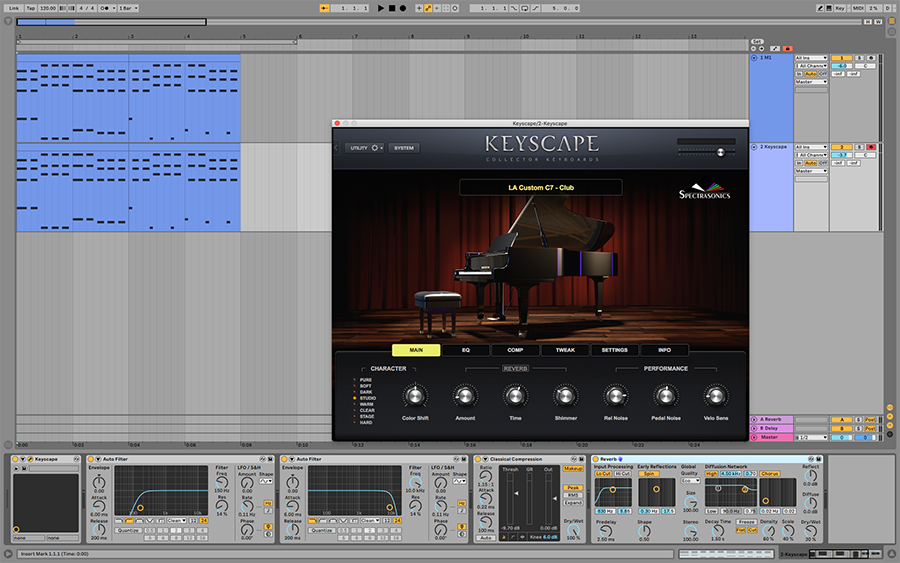Unfold track 1 M1 with its arrow
This screenshot has height=563, width=900.
click(754, 58)
